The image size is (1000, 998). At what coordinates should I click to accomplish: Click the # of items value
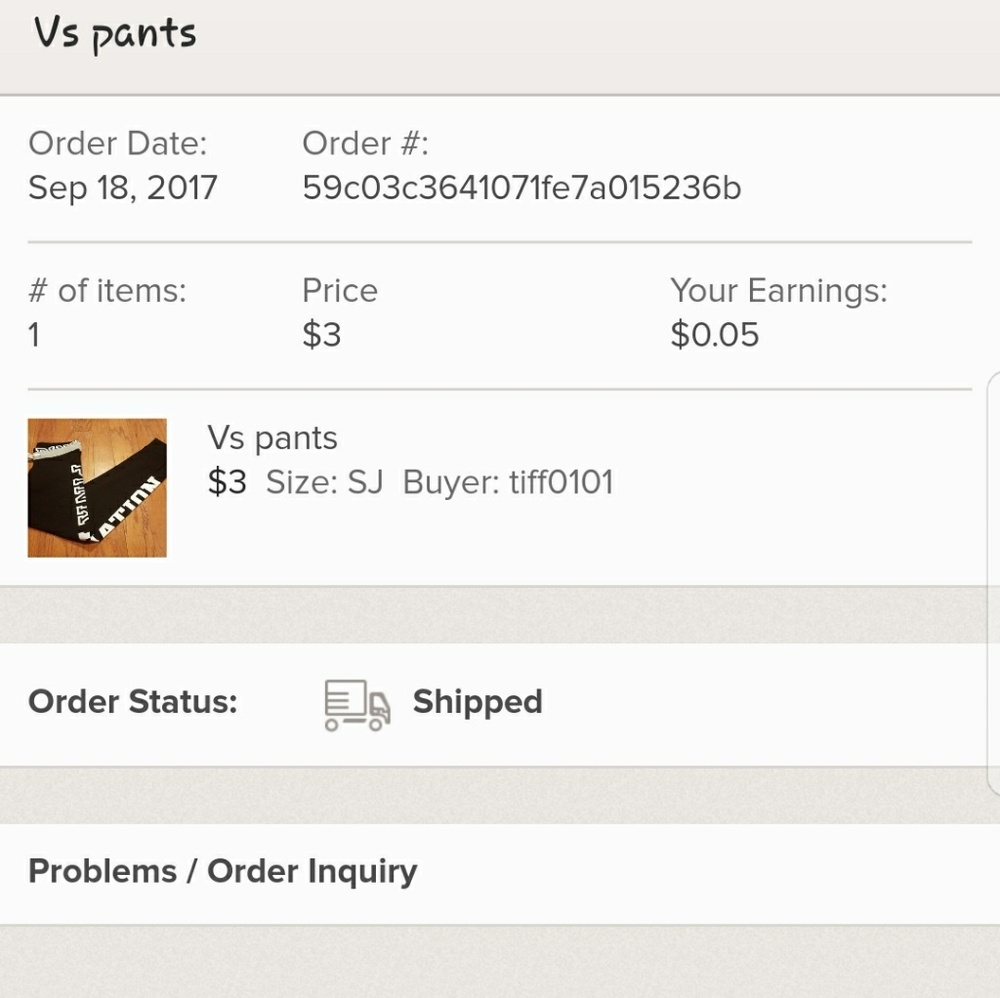tap(33, 334)
